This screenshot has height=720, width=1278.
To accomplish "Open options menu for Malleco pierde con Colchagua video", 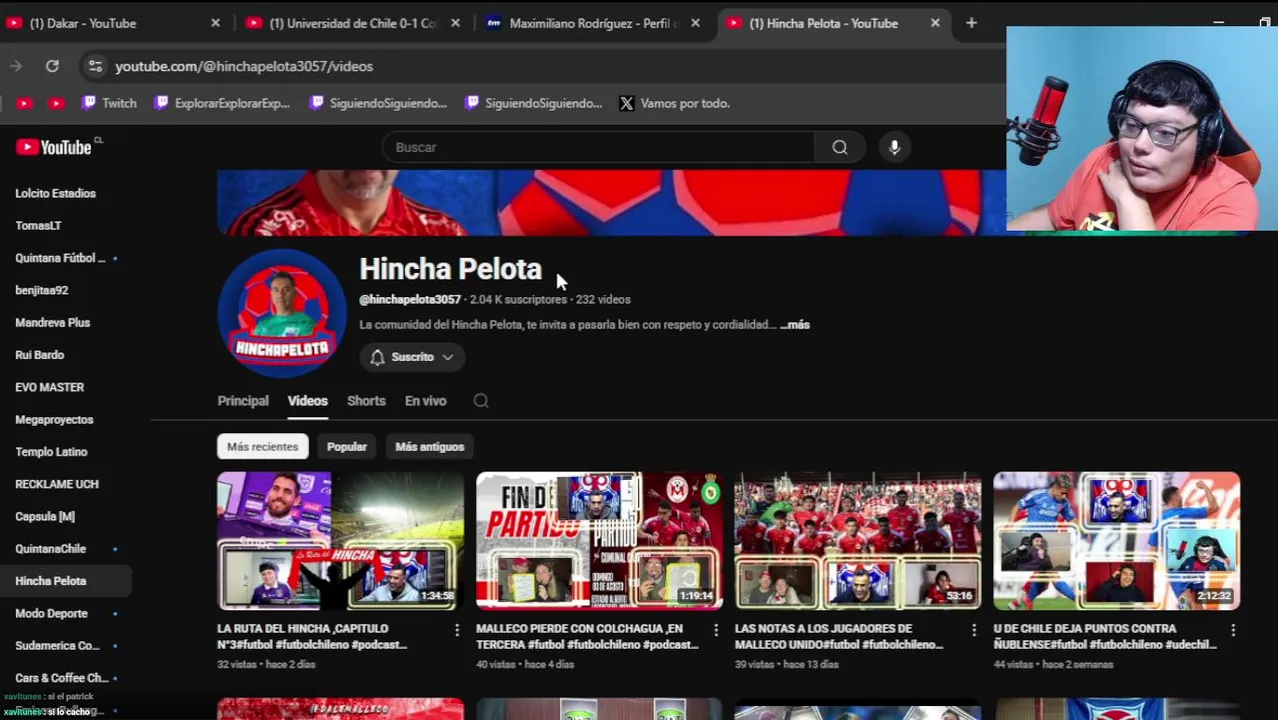I will click(715, 630).
